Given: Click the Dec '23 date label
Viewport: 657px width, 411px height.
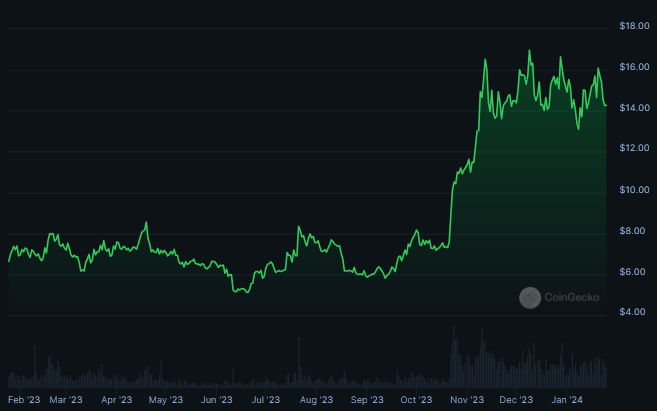Looking at the screenshot, I should pyautogui.click(x=516, y=400).
